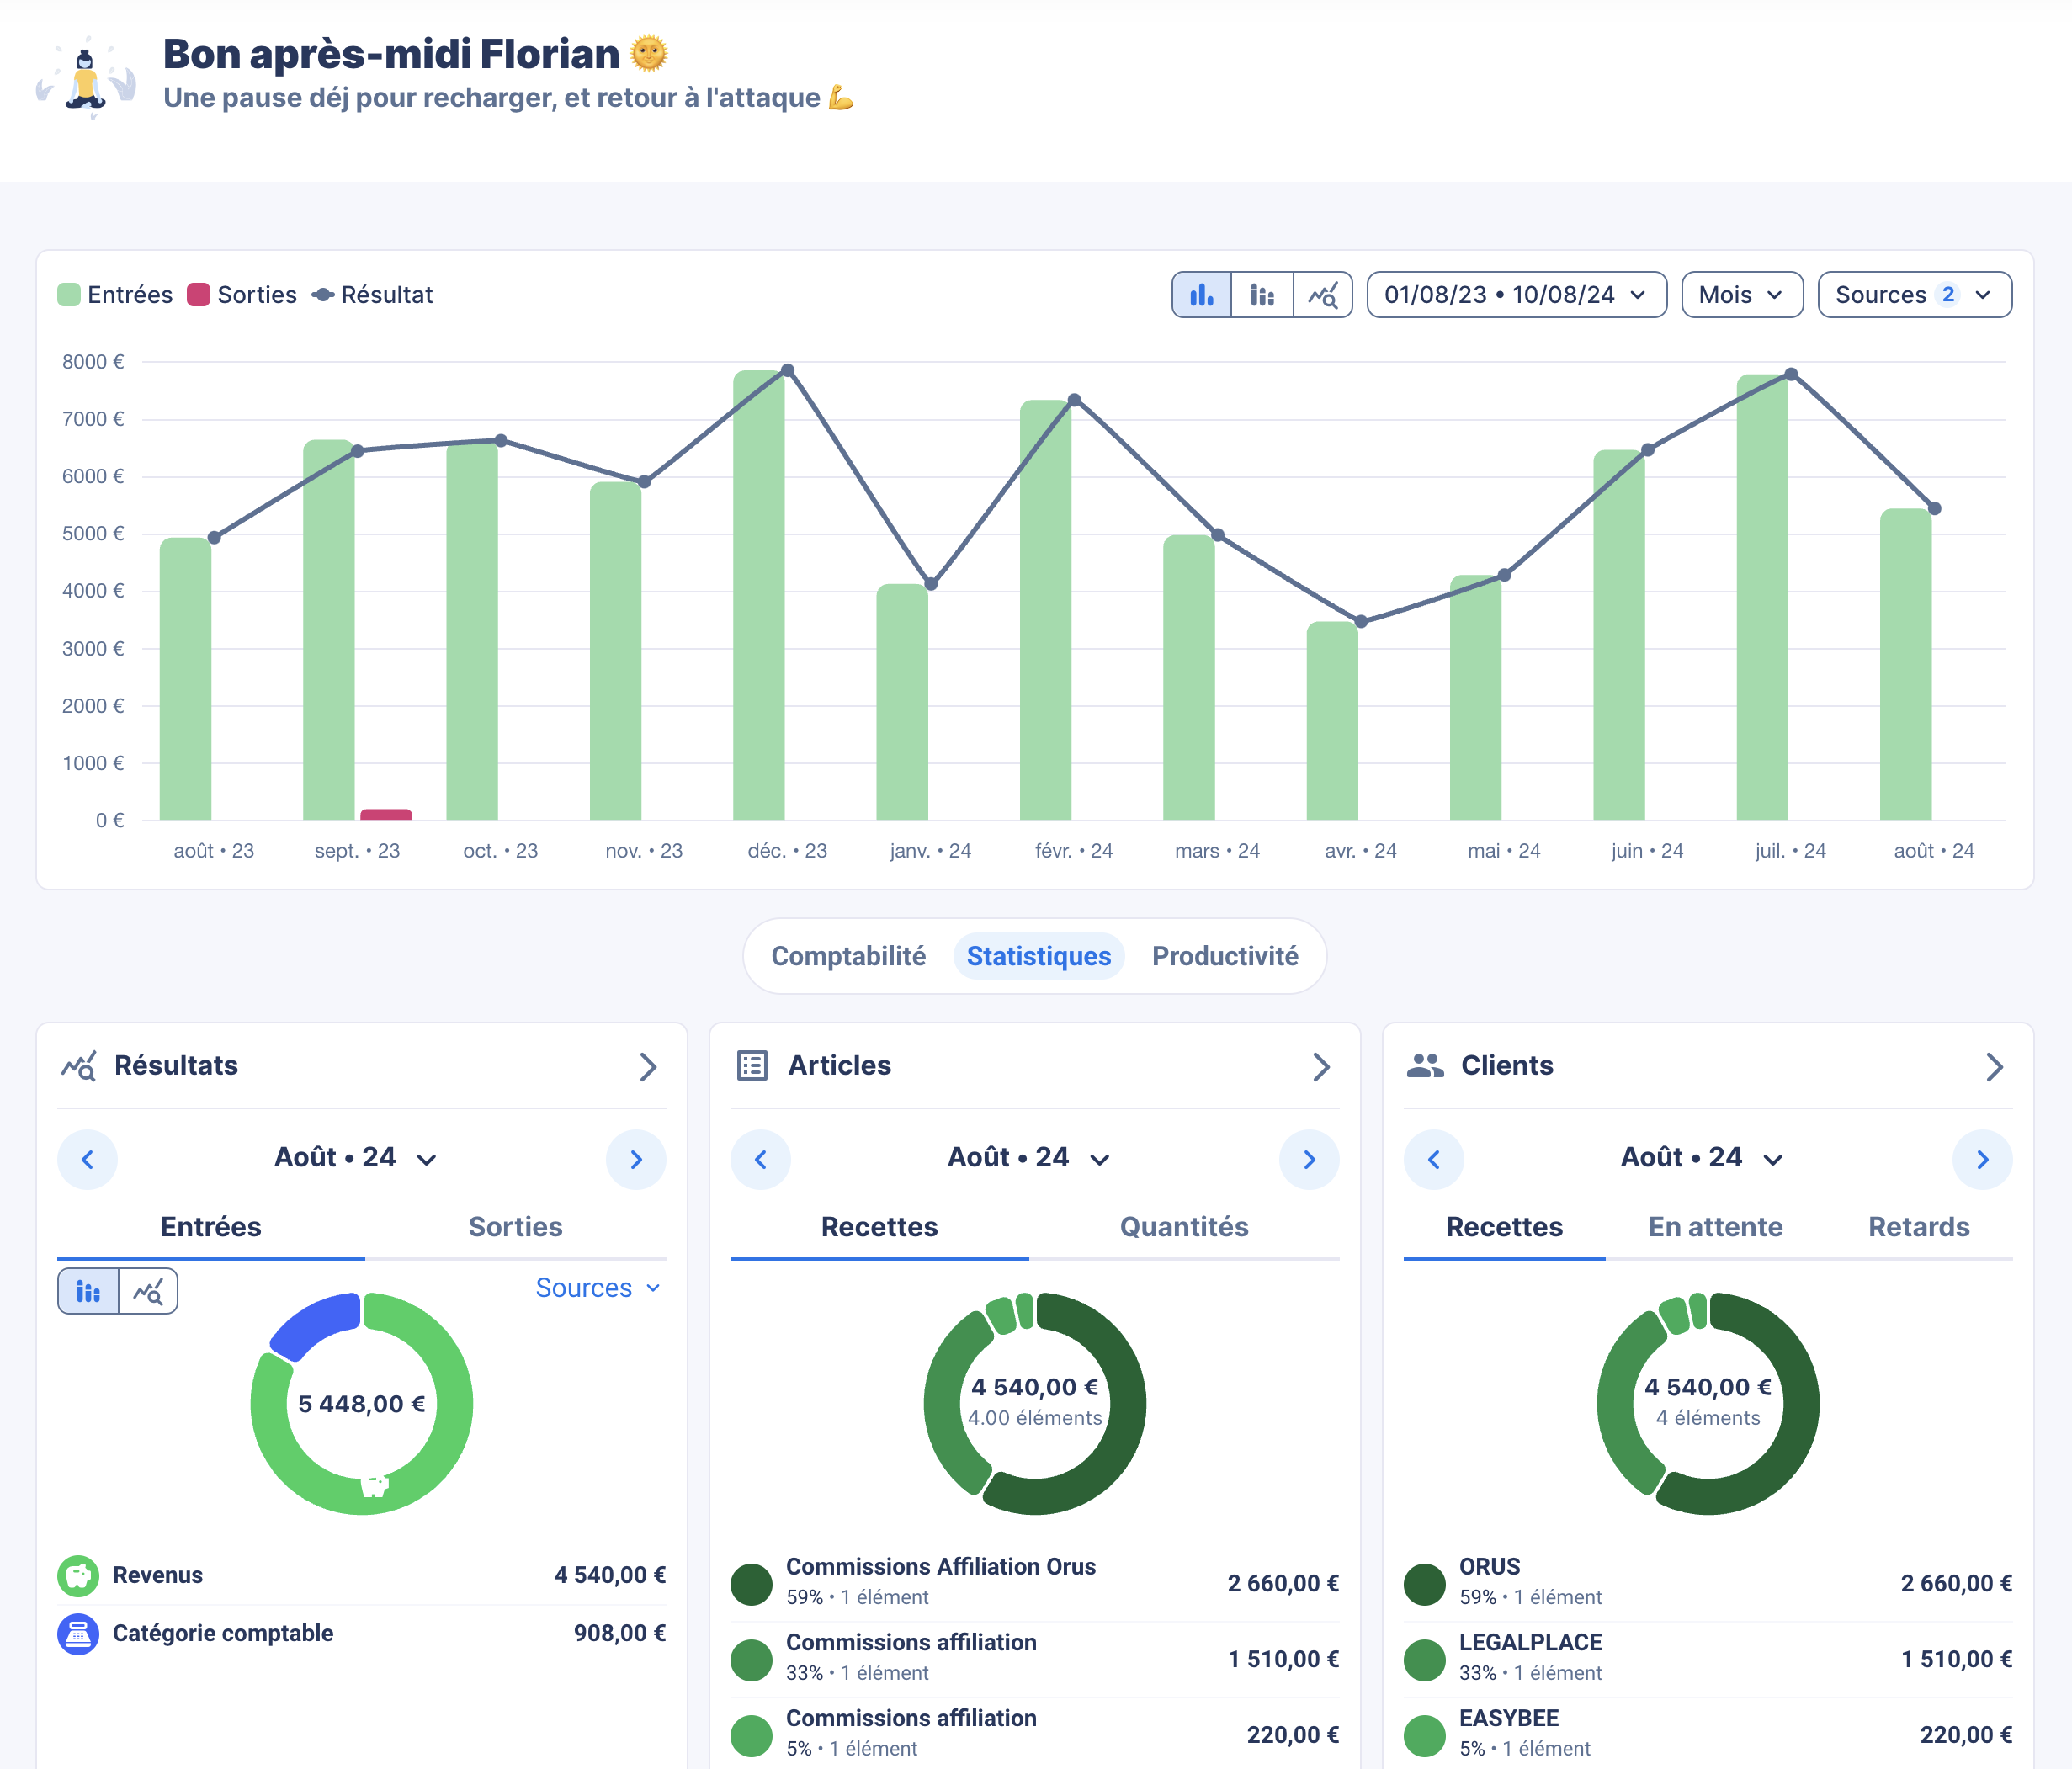Click the Résultats panel icon
This screenshot has width=2072, height=1769.
click(79, 1066)
